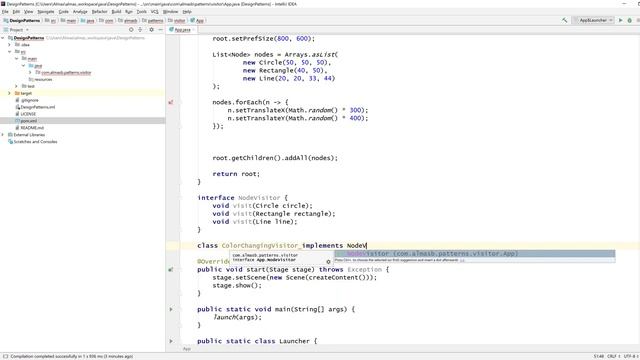
Task: Expand the target folder
Action: coord(10,93)
